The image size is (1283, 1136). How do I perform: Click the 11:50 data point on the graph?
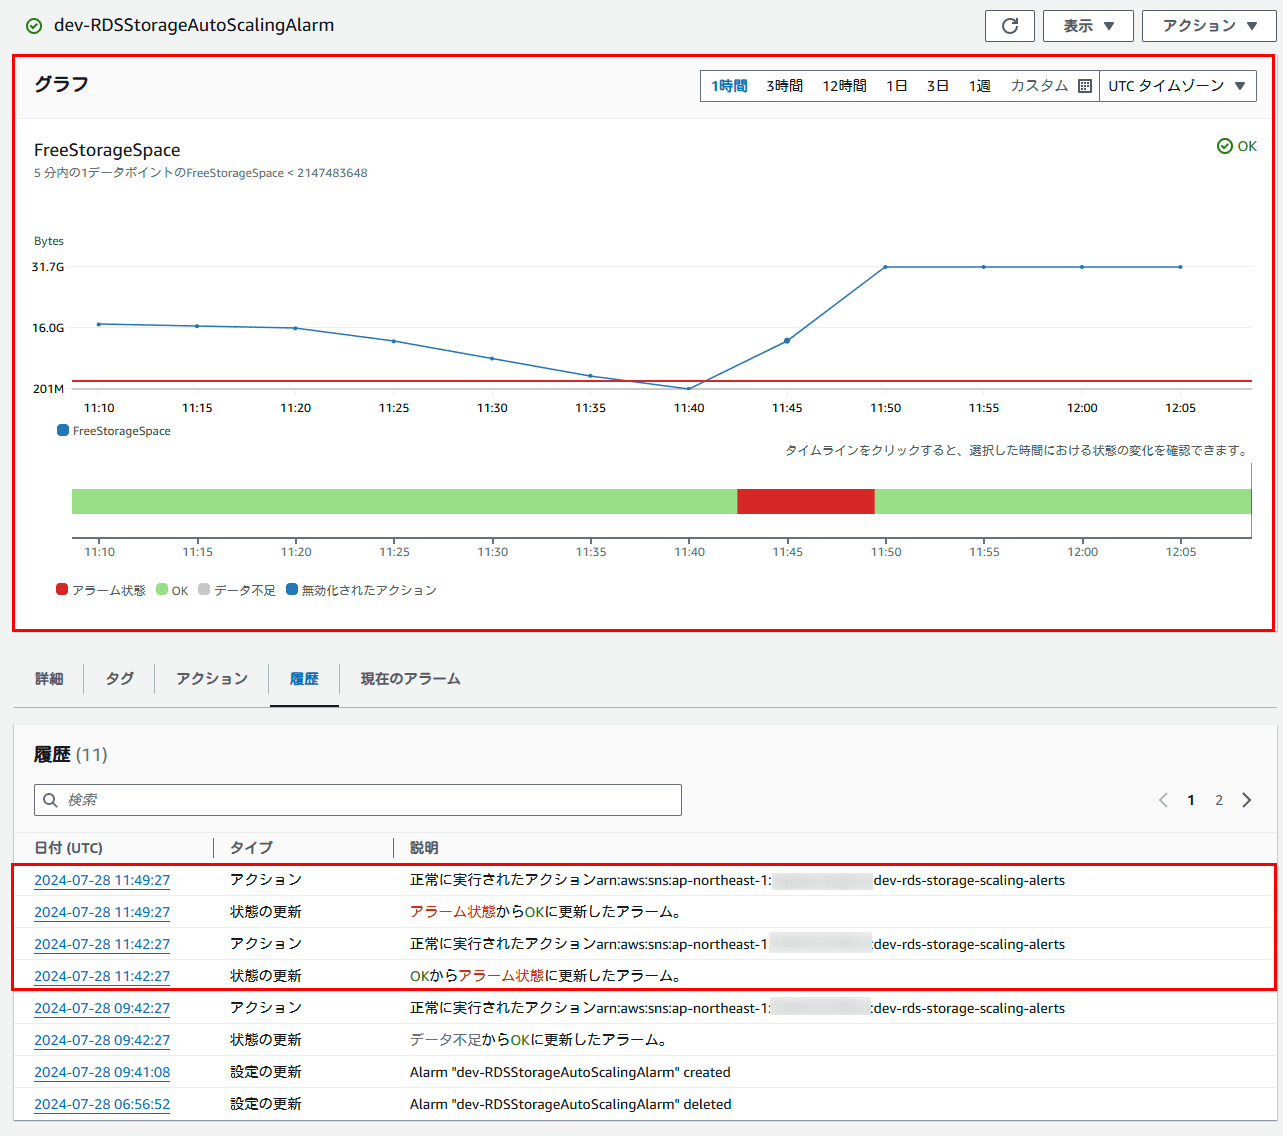click(885, 267)
